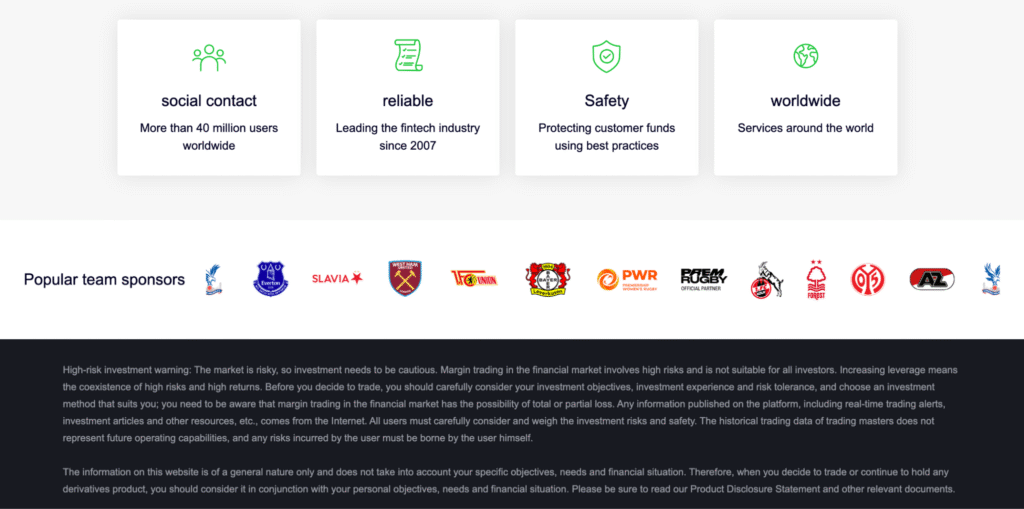The height and width of the screenshot is (509, 1024).
Task: Click the West Ham United crest
Action: (405, 279)
